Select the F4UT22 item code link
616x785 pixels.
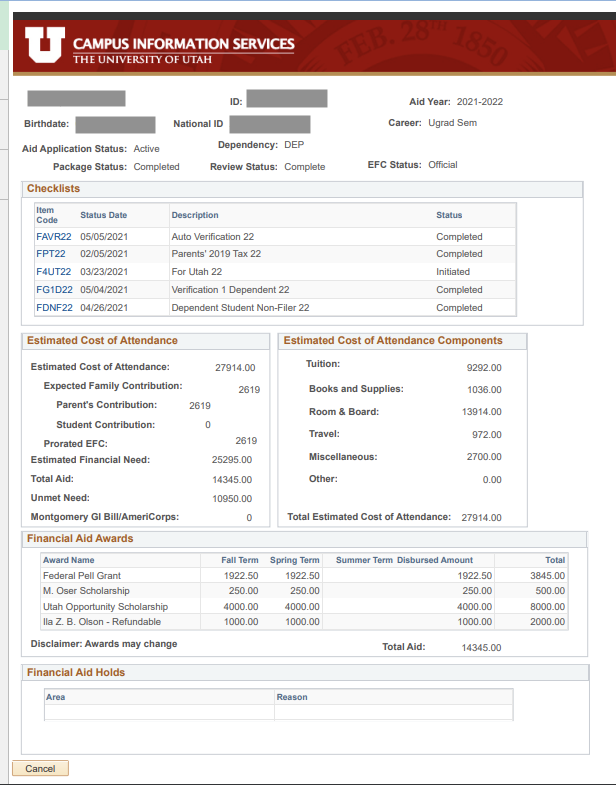coord(54,272)
